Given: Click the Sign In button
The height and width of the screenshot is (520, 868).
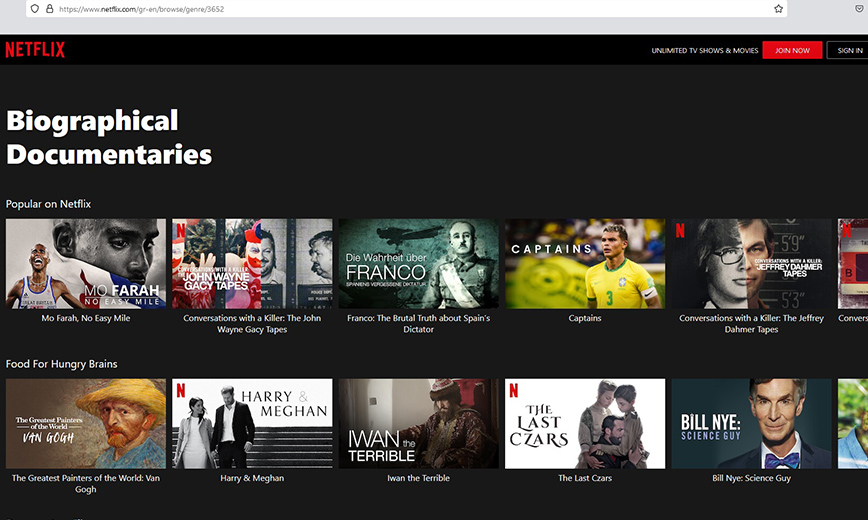Looking at the screenshot, I should point(848,50).
